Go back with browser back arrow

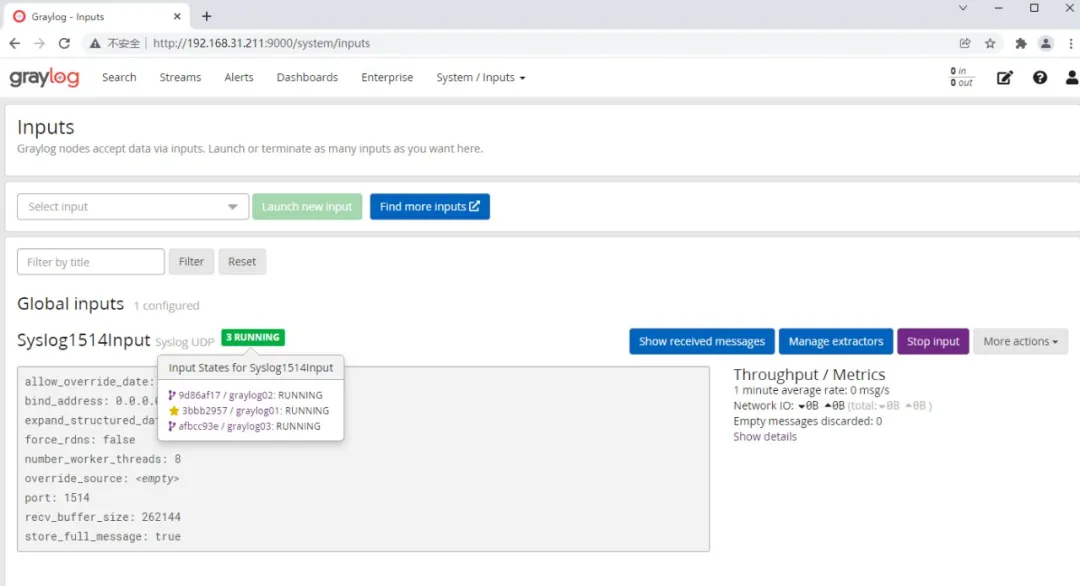tap(14, 43)
